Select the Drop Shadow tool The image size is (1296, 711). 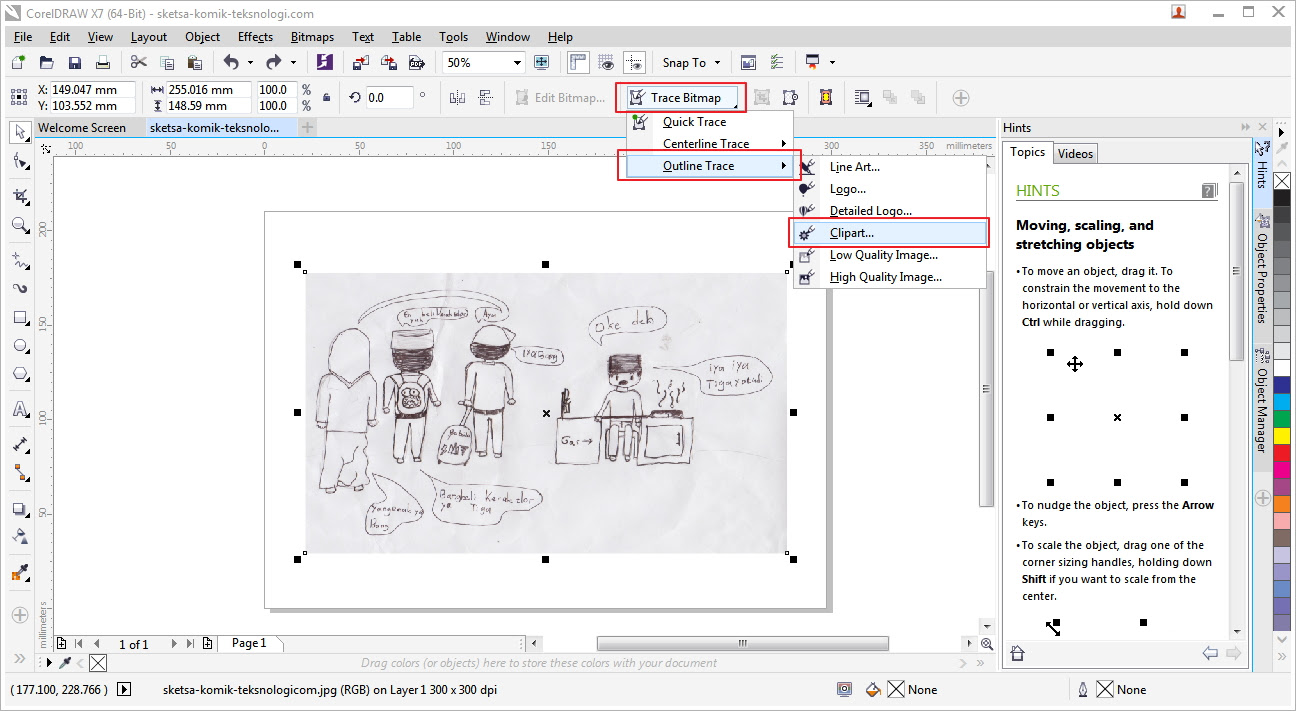(x=19, y=509)
